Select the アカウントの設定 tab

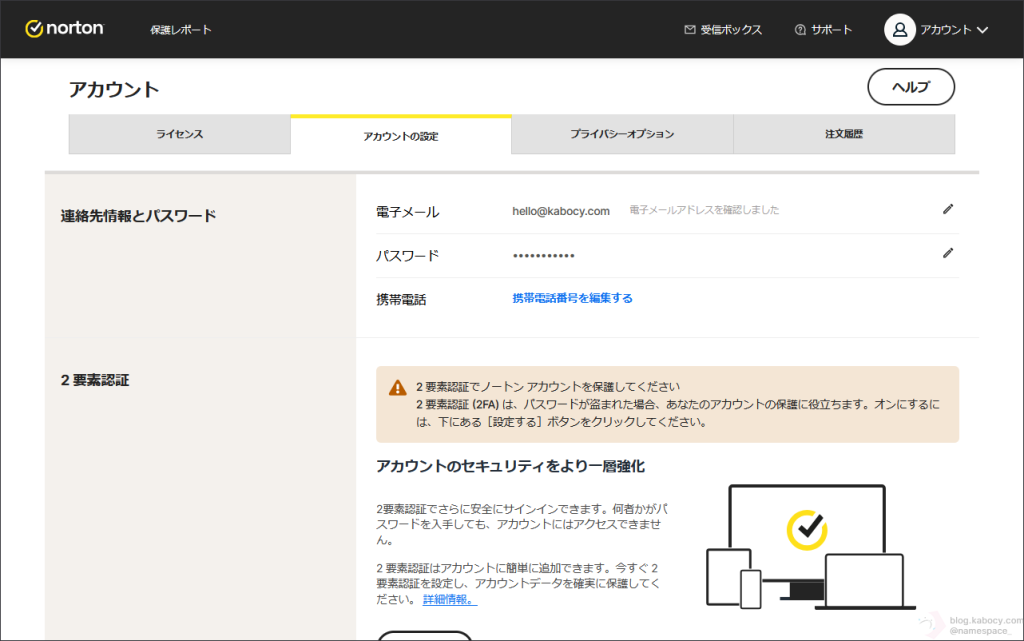tap(401, 135)
